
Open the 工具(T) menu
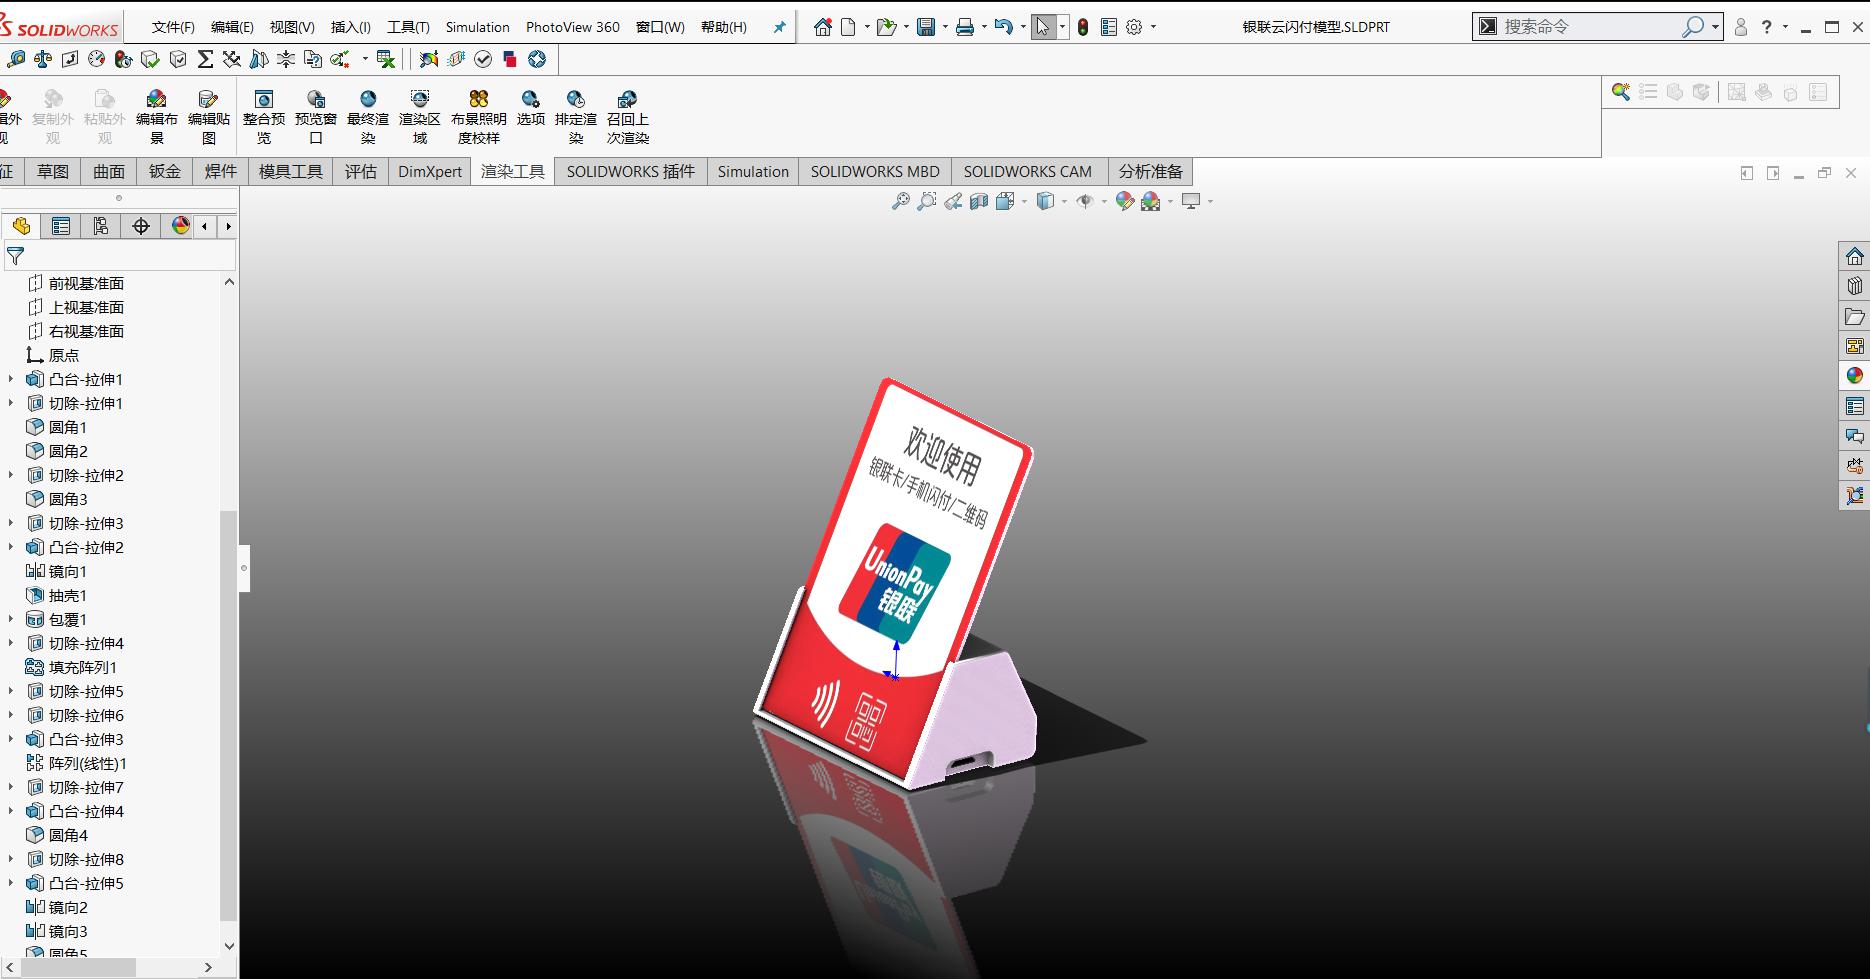pyautogui.click(x=408, y=27)
